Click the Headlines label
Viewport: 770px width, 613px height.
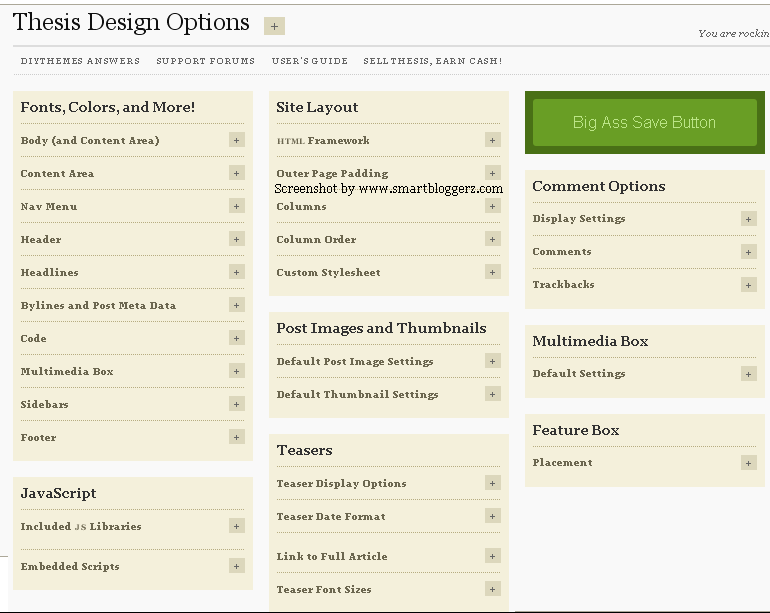pyautogui.click(x=49, y=272)
